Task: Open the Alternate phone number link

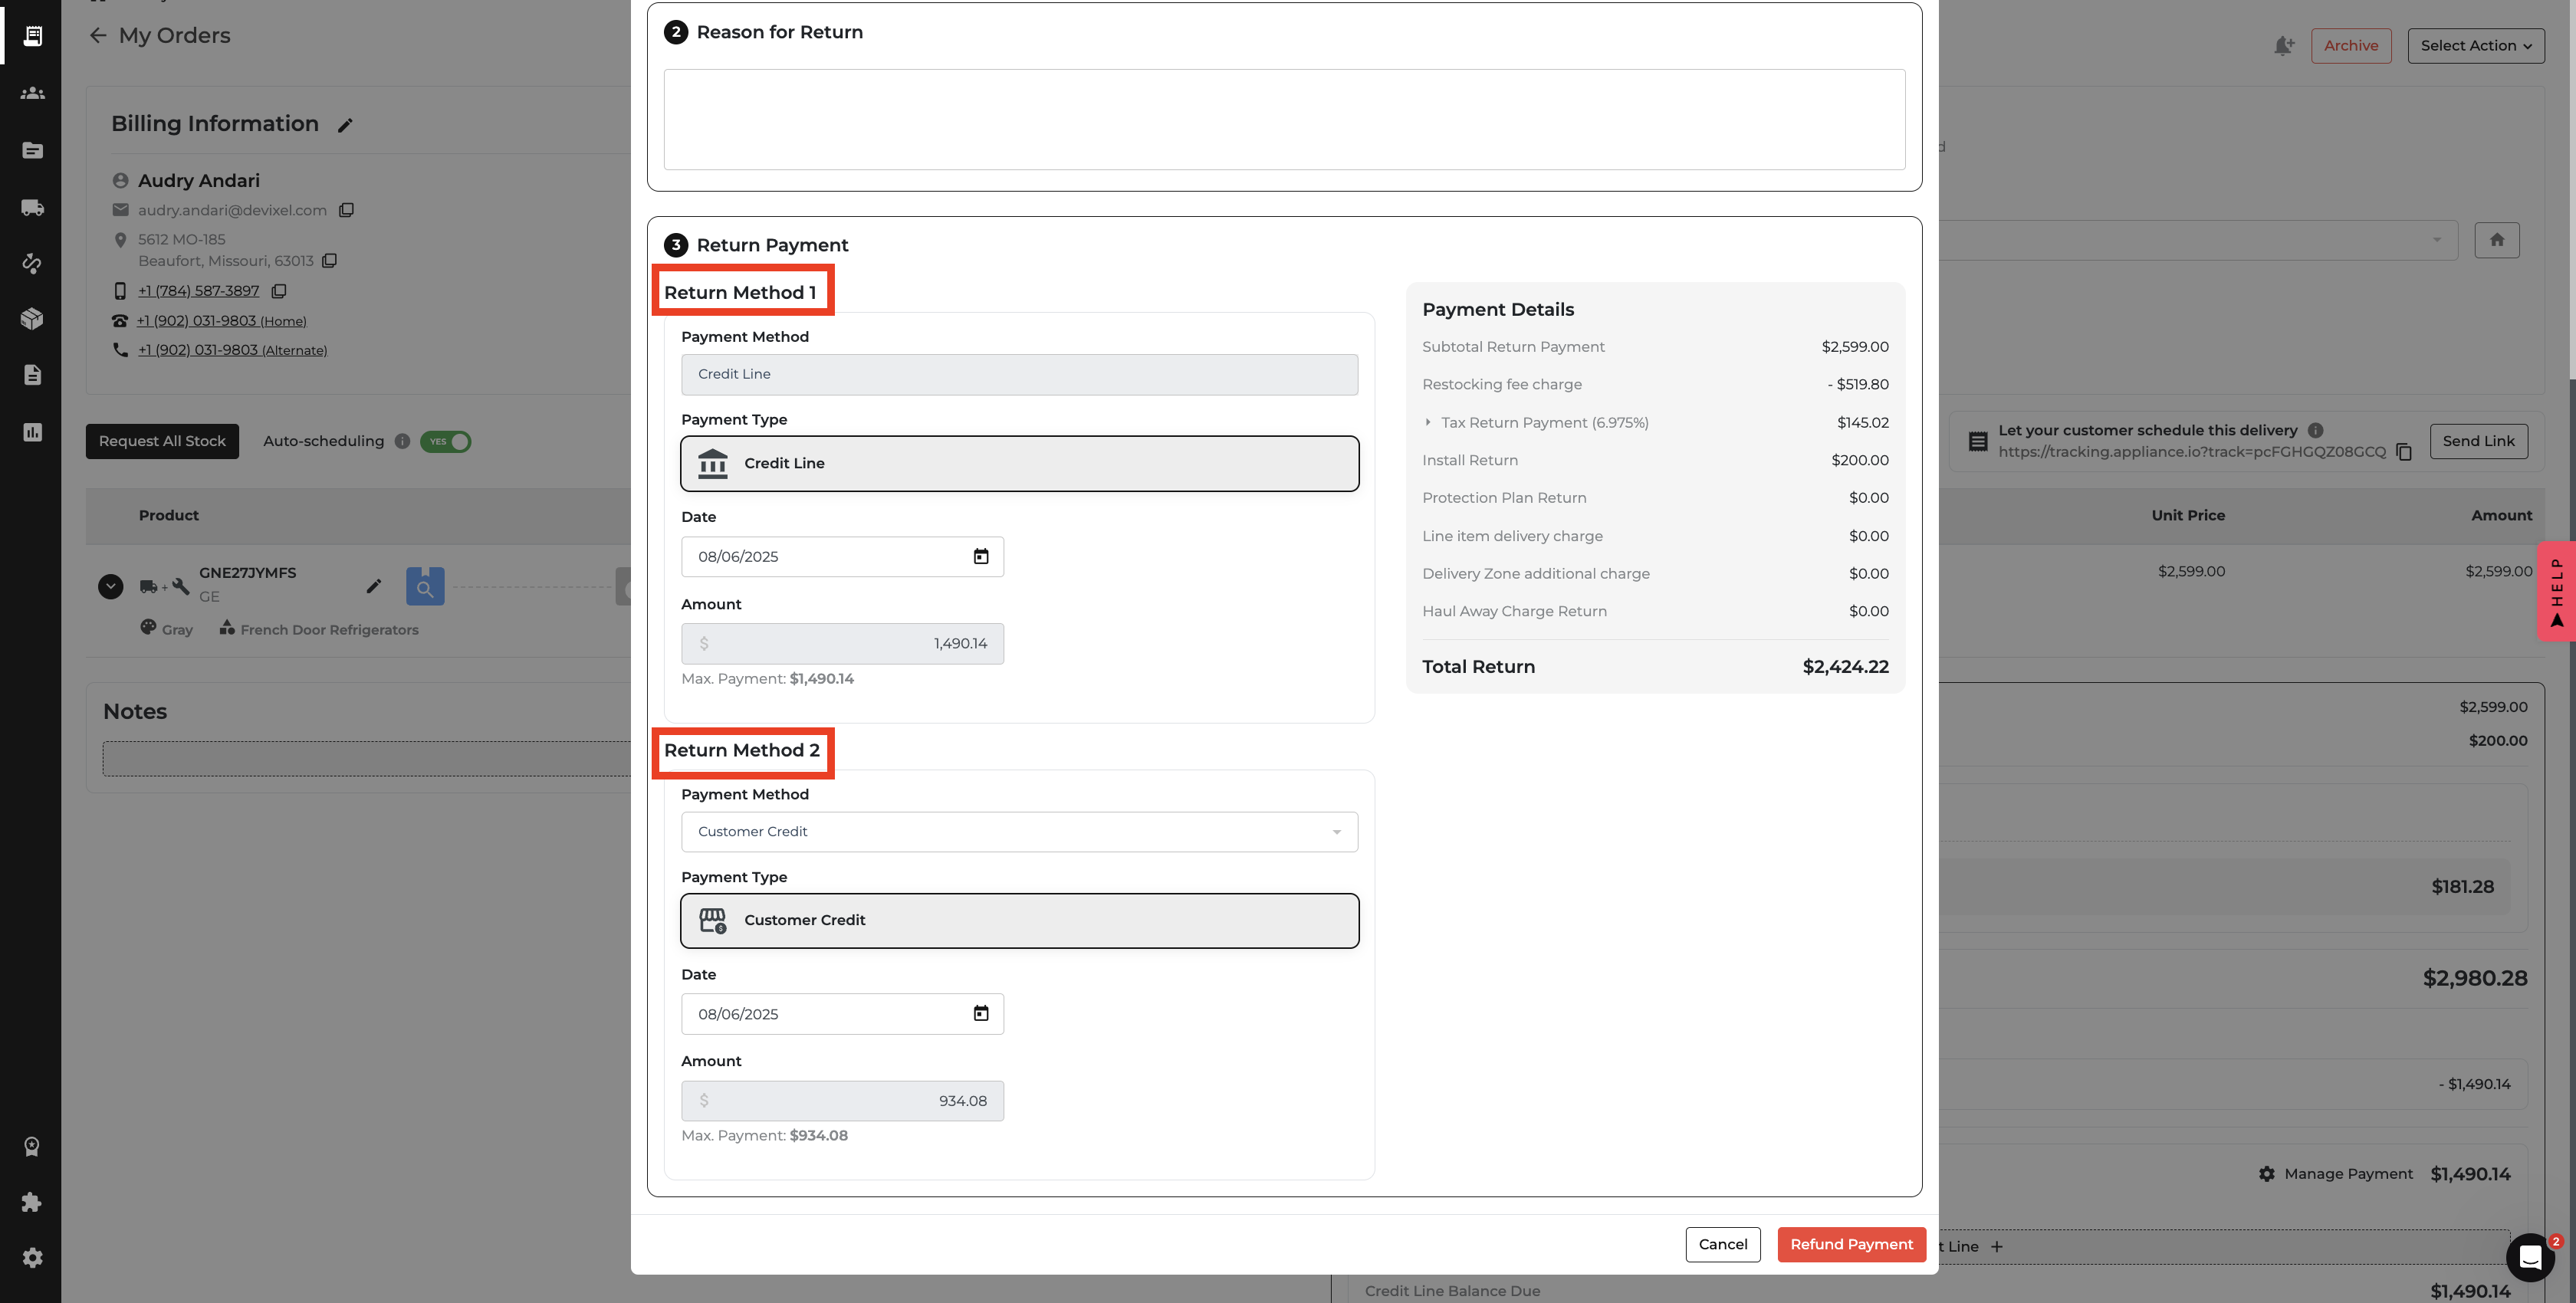Action: point(232,350)
